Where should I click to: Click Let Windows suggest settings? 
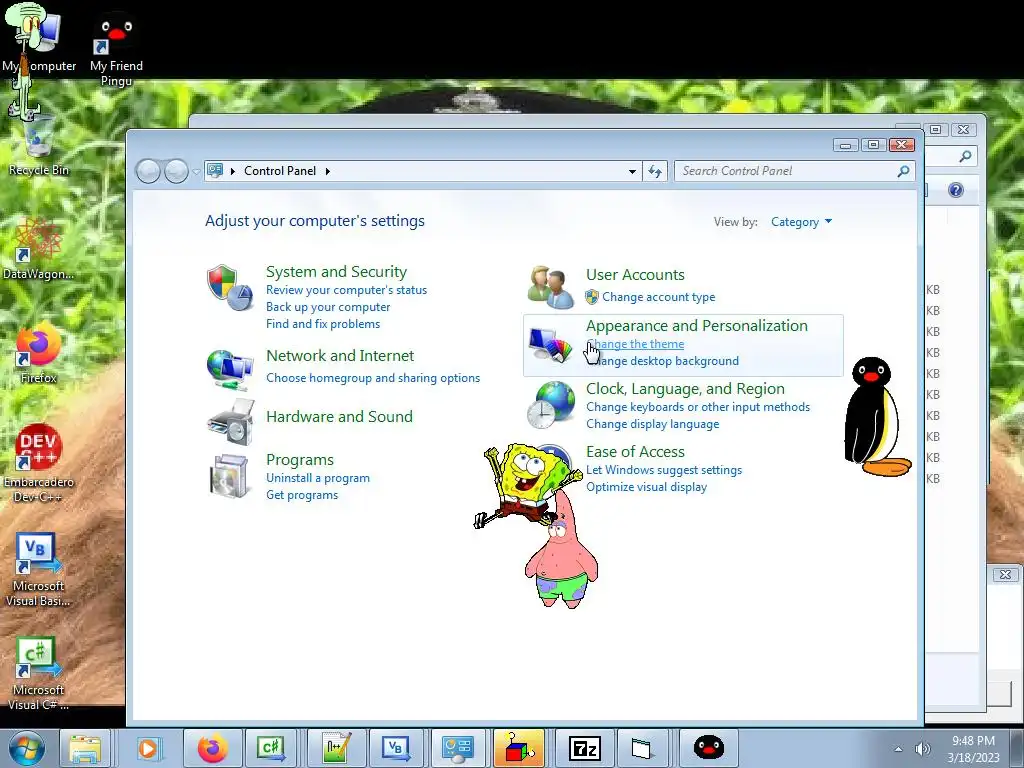pos(664,470)
